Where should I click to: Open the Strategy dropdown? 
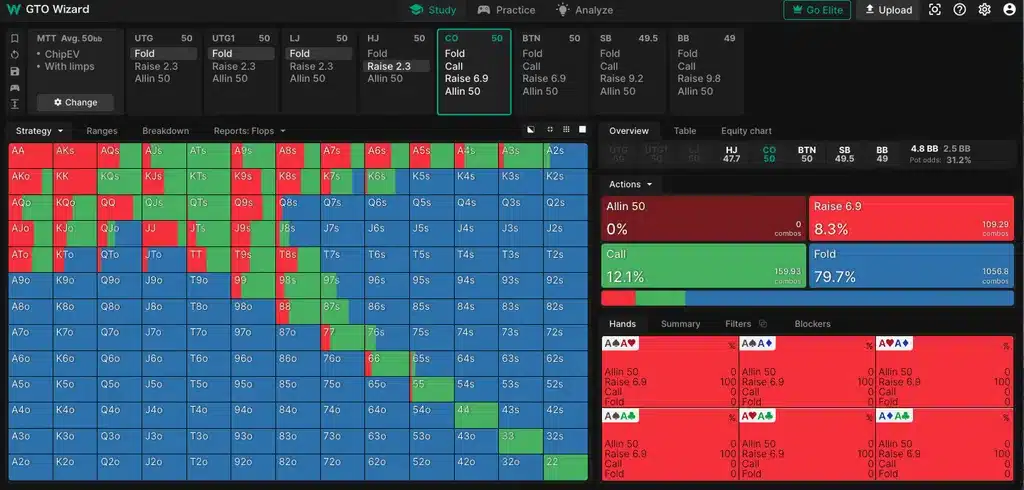[39, 131]
